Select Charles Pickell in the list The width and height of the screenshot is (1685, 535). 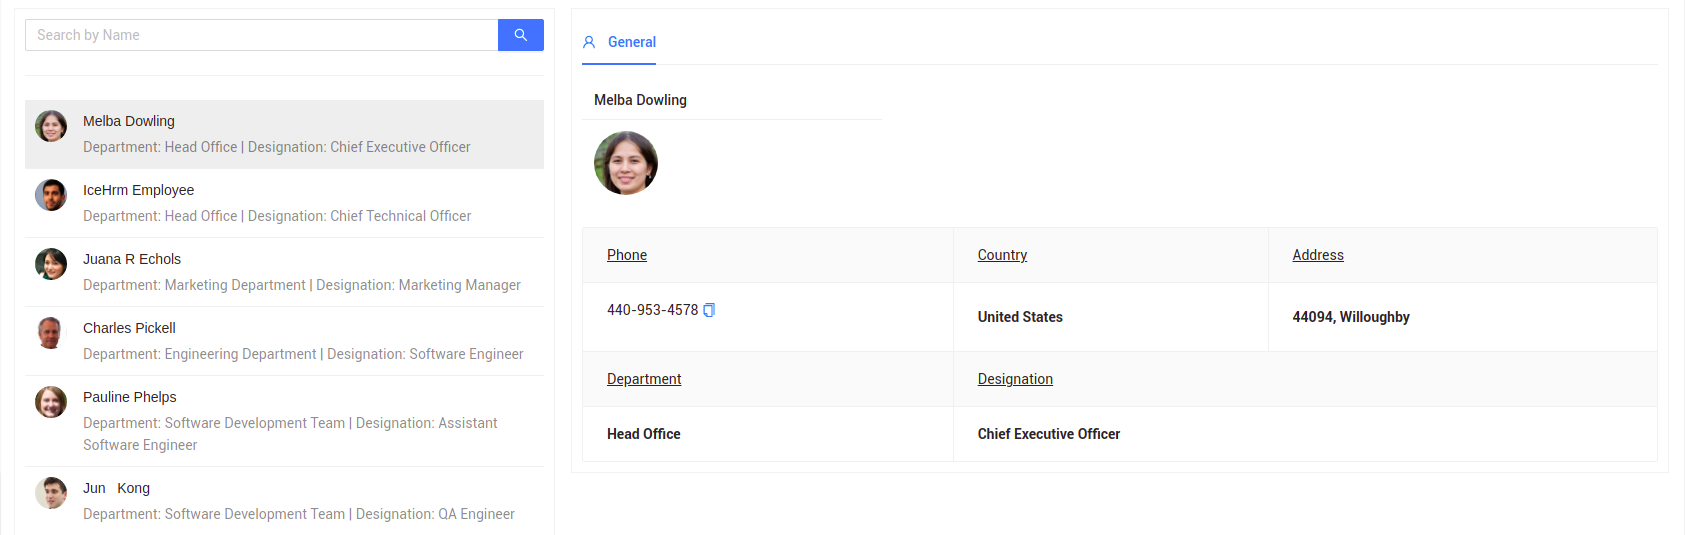[x=284, y=341]
